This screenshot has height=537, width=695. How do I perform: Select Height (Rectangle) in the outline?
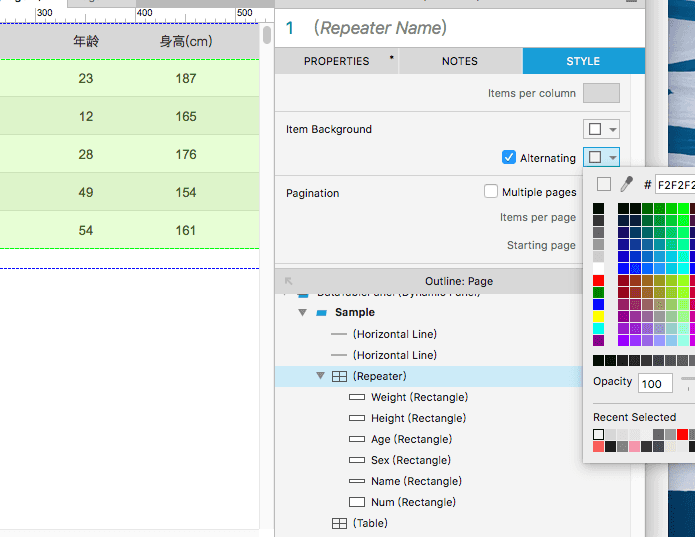click(418, 418)
